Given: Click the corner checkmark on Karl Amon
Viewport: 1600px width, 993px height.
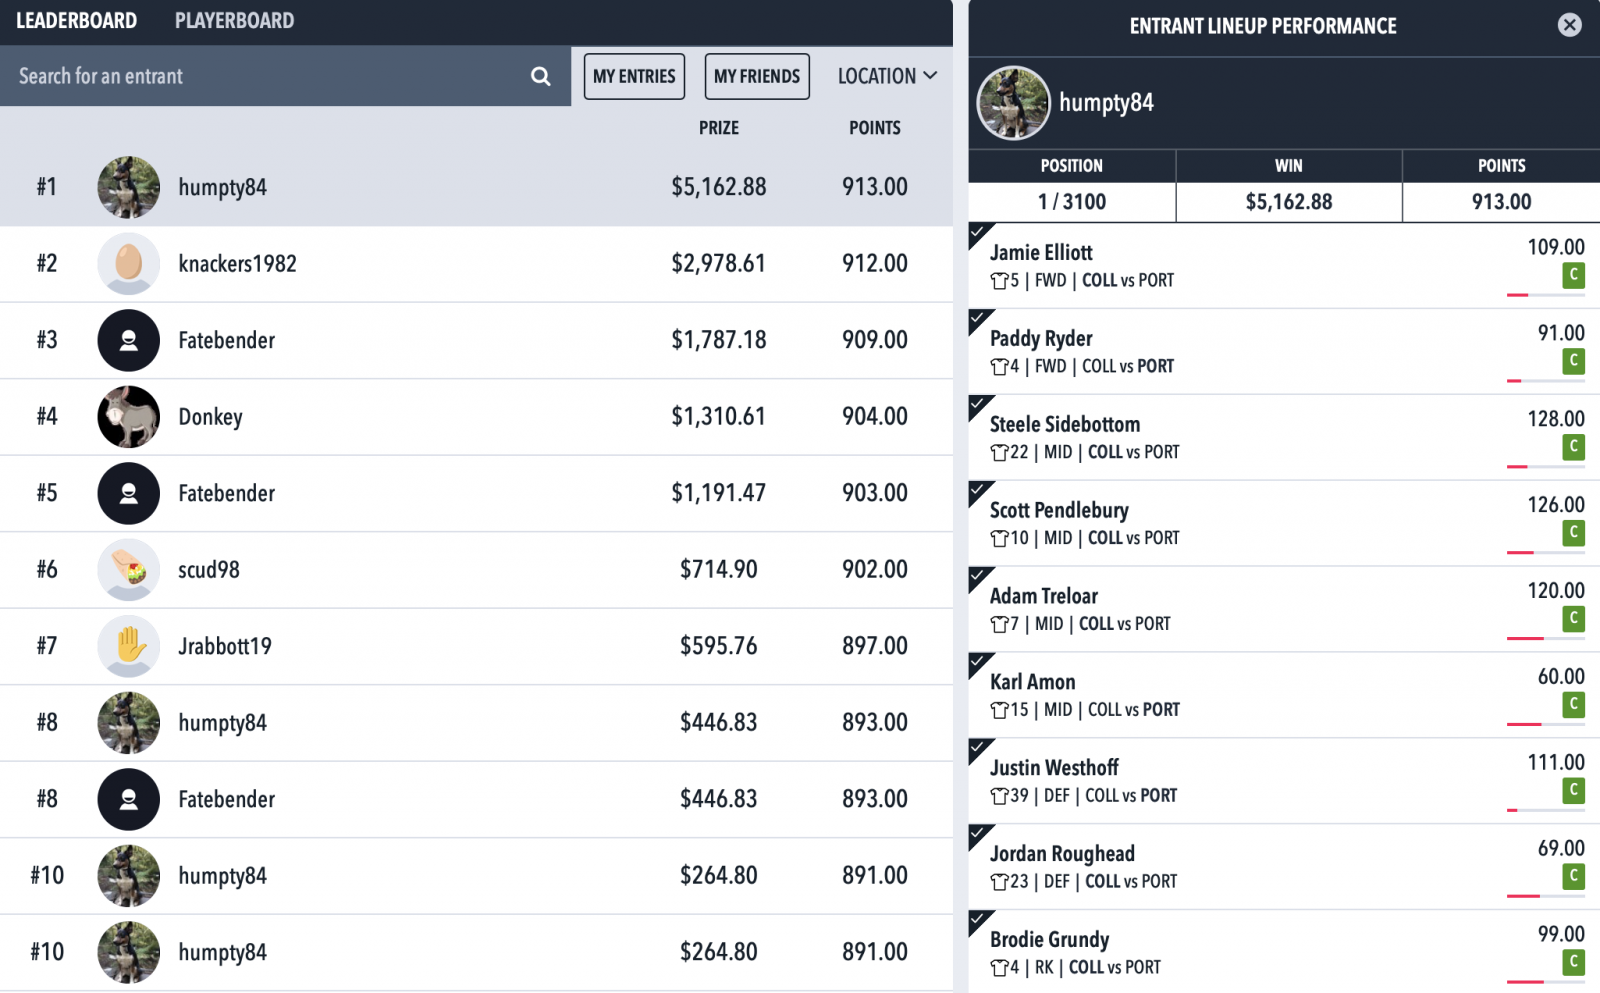Looking at the screenshot, I should point(979,663).
